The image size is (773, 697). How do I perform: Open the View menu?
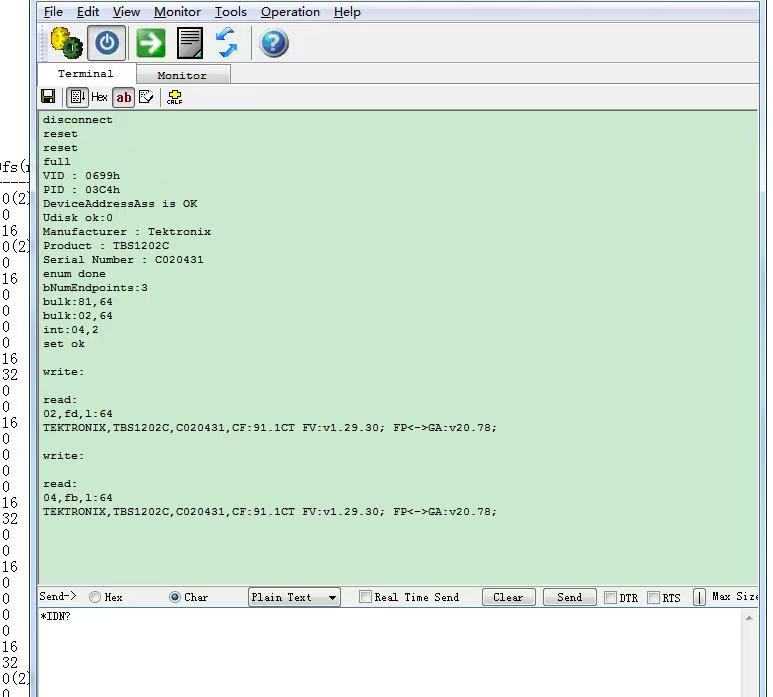point(126,12)
